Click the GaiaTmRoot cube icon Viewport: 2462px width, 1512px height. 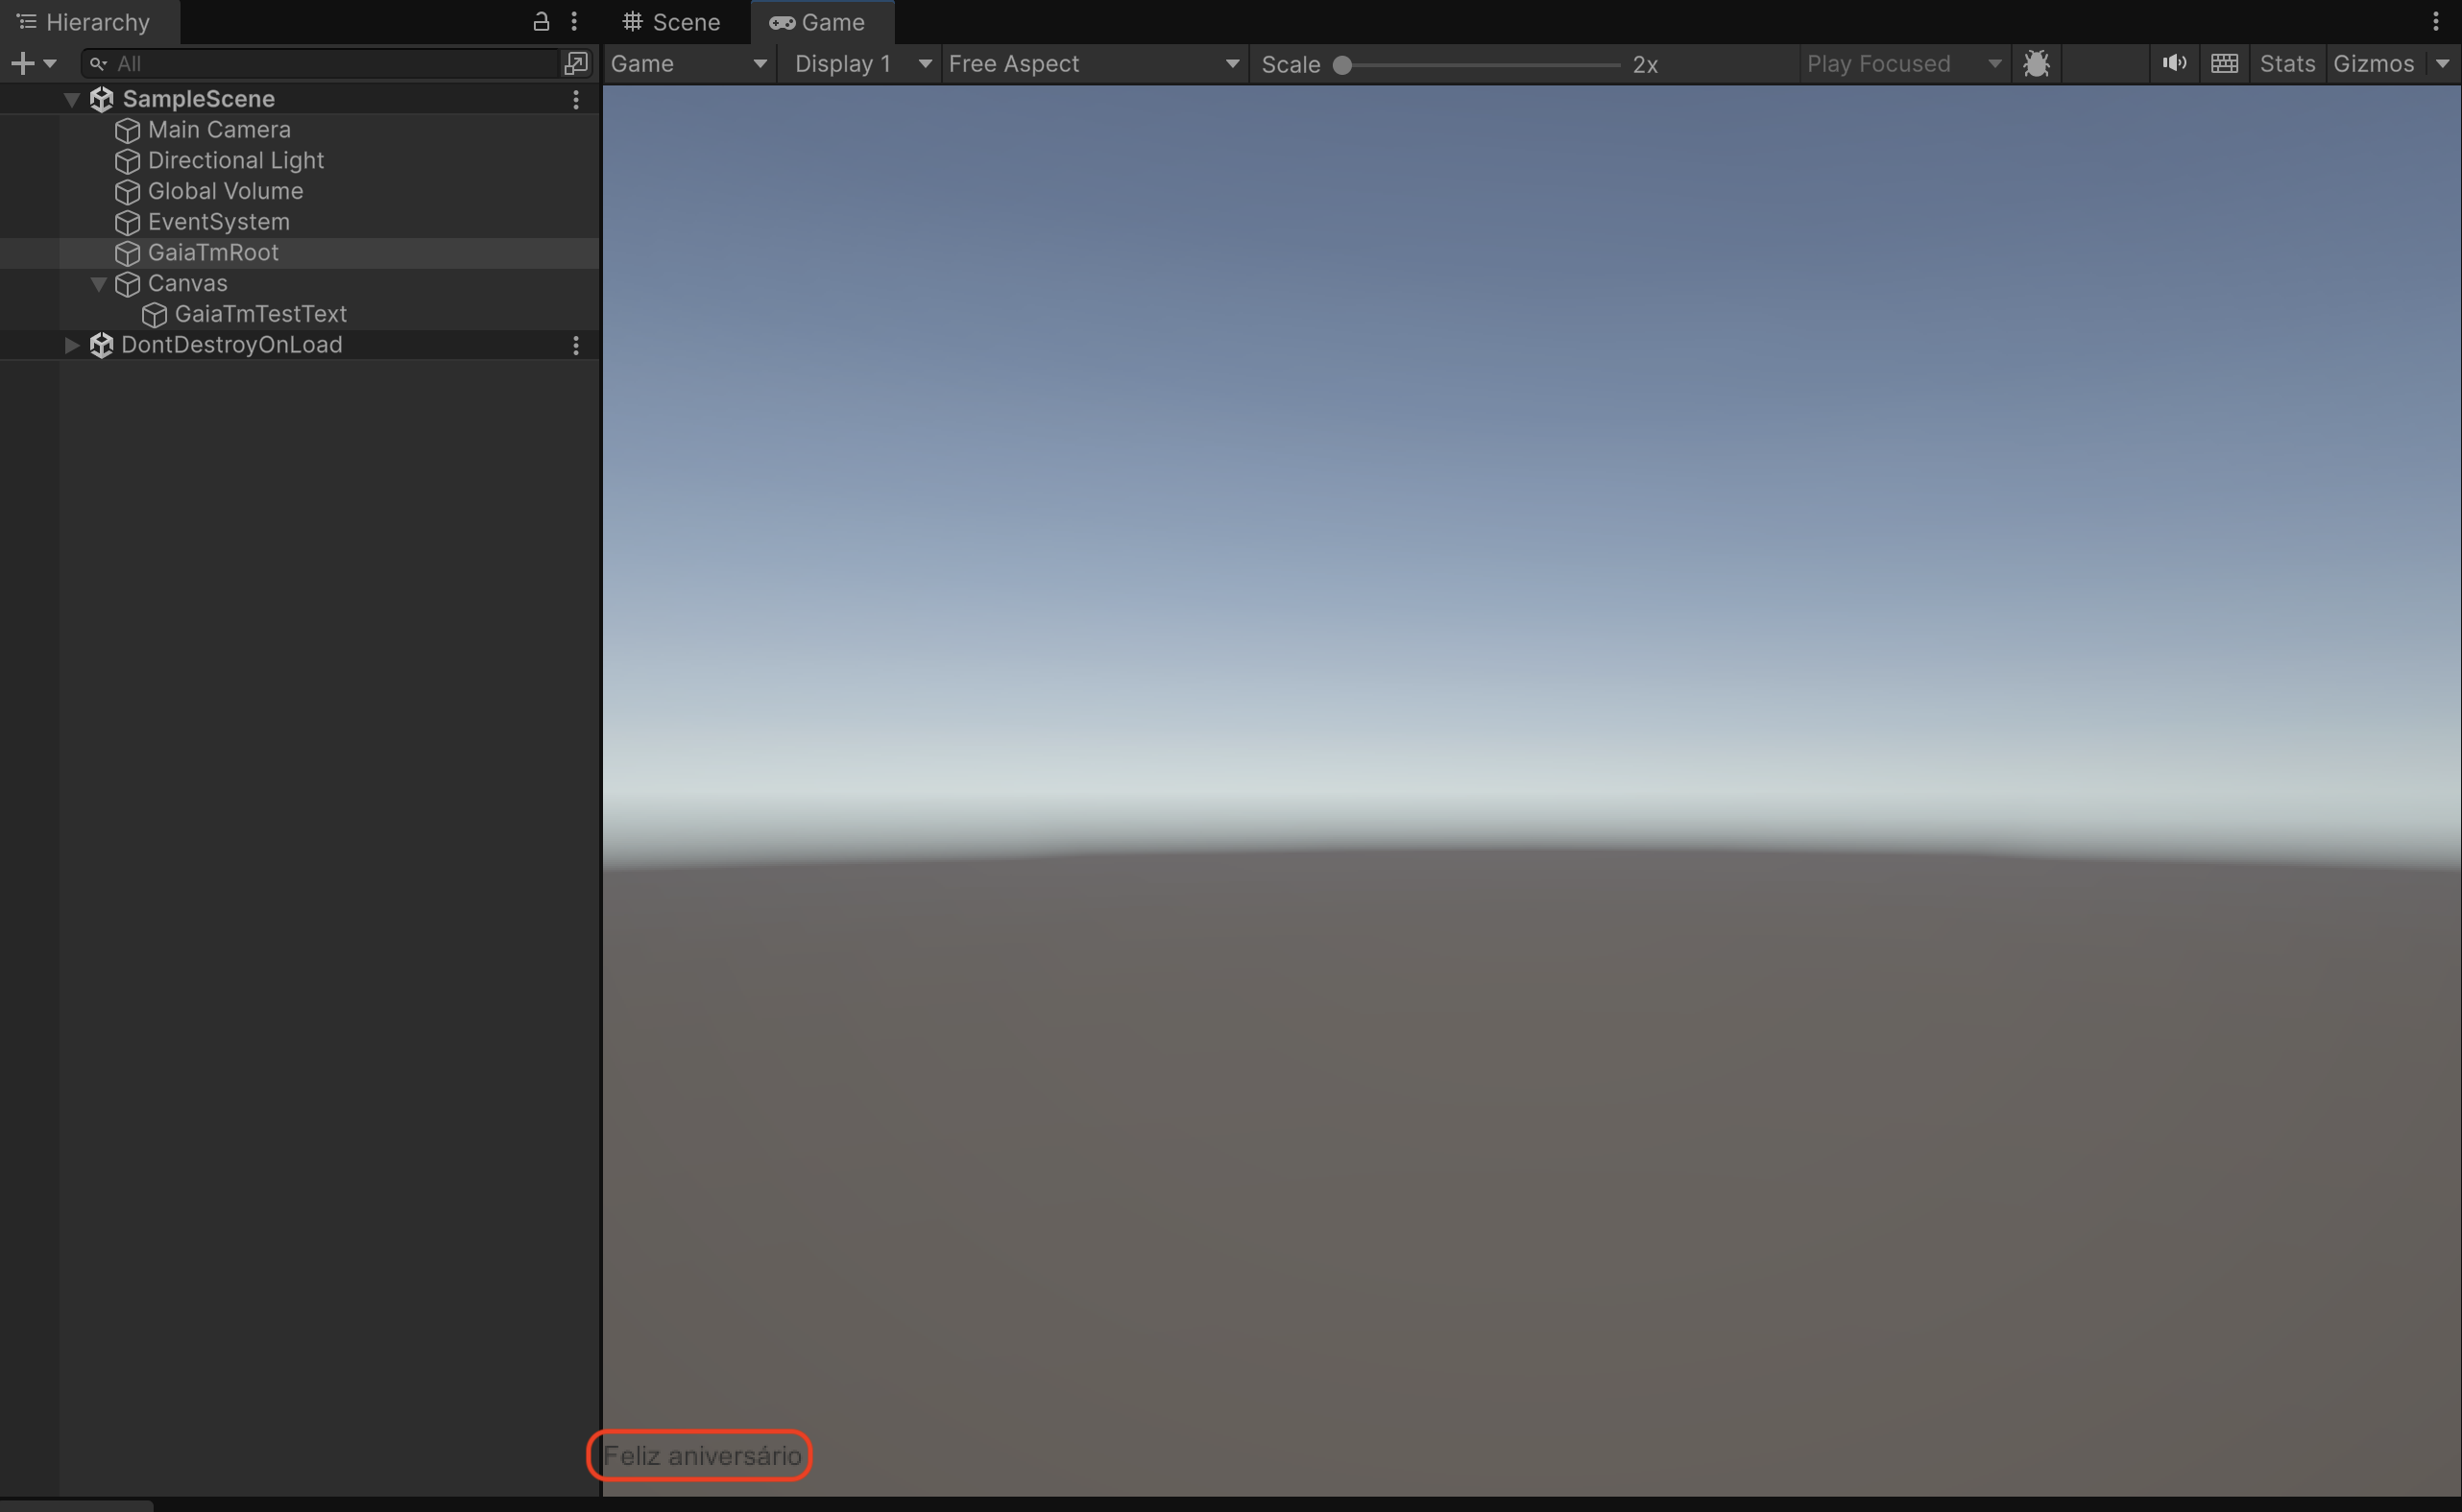[127, 253]
